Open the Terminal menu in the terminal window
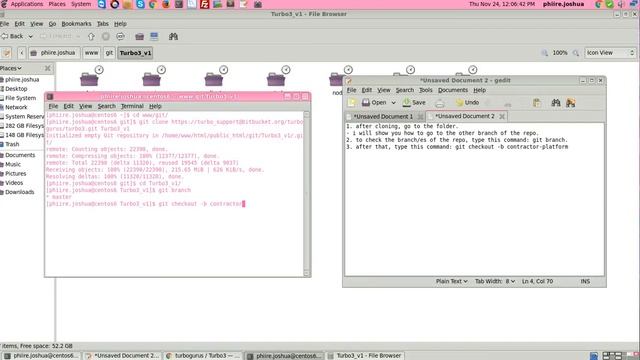This screenshot has width=640, height=360. tap(132, 106)
